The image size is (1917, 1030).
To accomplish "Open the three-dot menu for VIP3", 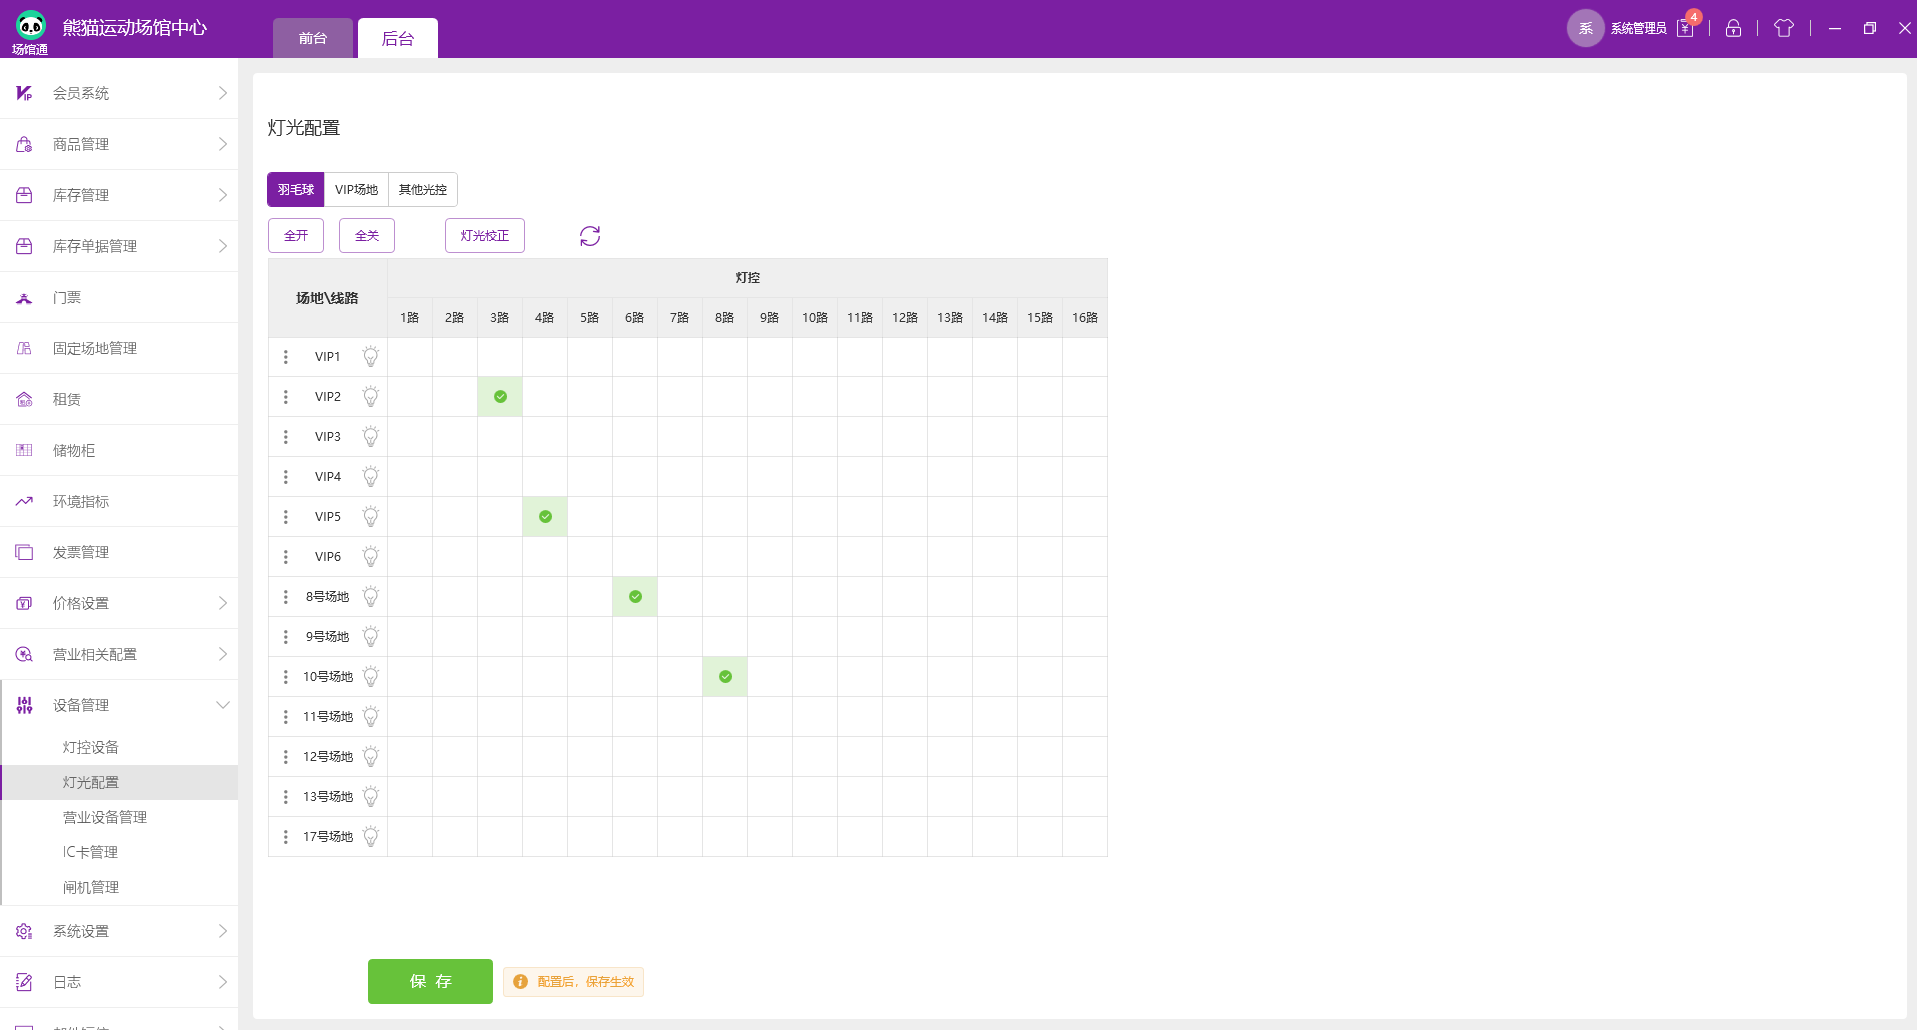I will 286,437.
